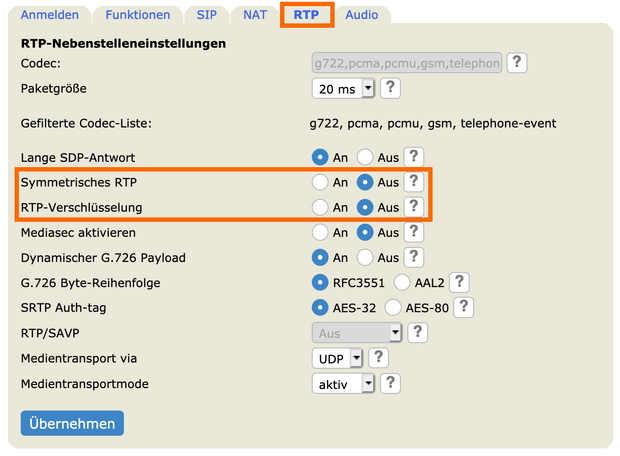This screenshot has width=620, height=456.
Task: Turn on RTP-Verschlüsselung An radio
Action: pos(321,207)
